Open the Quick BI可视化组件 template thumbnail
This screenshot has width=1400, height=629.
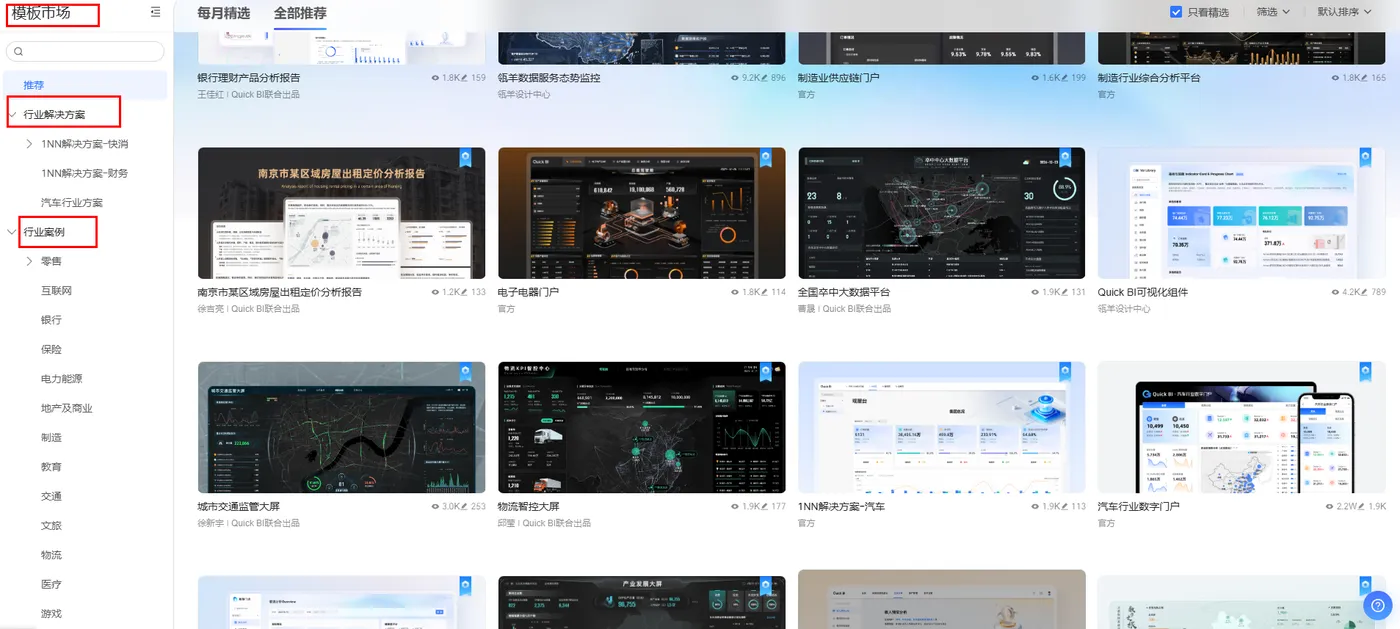[x=1242, y=214]
